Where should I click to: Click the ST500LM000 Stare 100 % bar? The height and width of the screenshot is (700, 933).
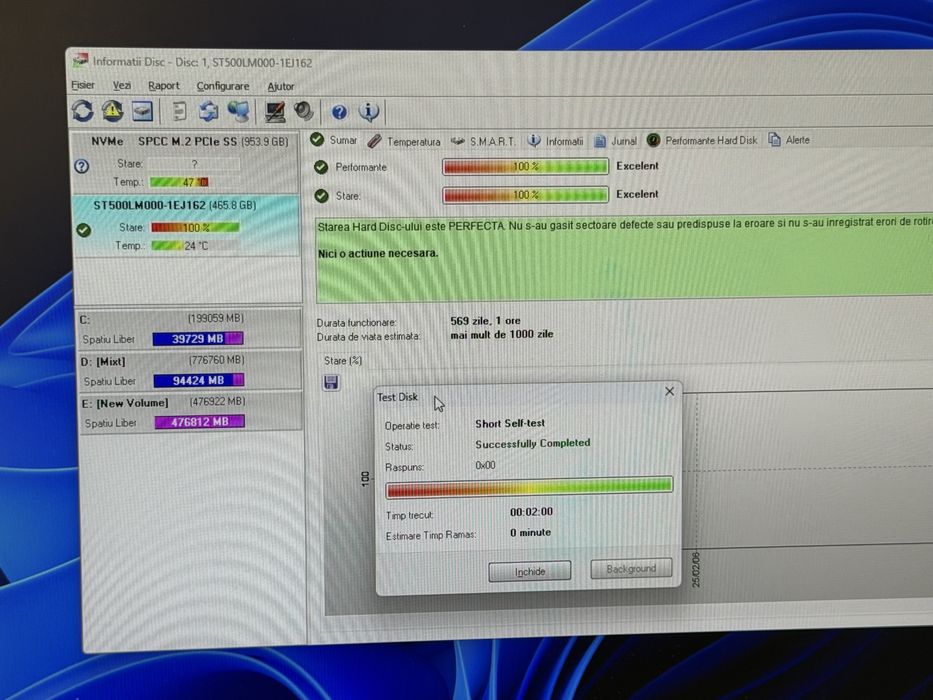coord(195,227)
